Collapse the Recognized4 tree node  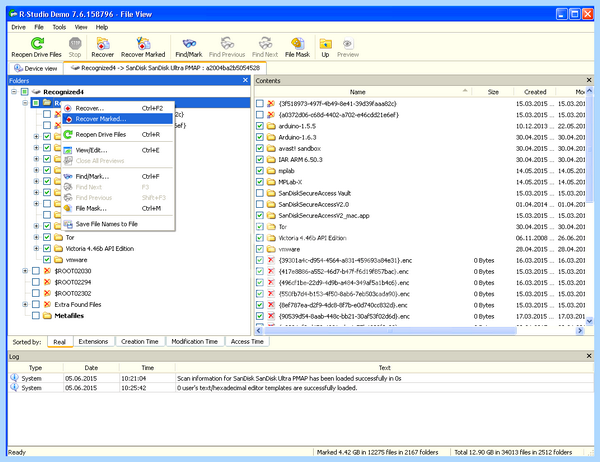coord(14,92)
